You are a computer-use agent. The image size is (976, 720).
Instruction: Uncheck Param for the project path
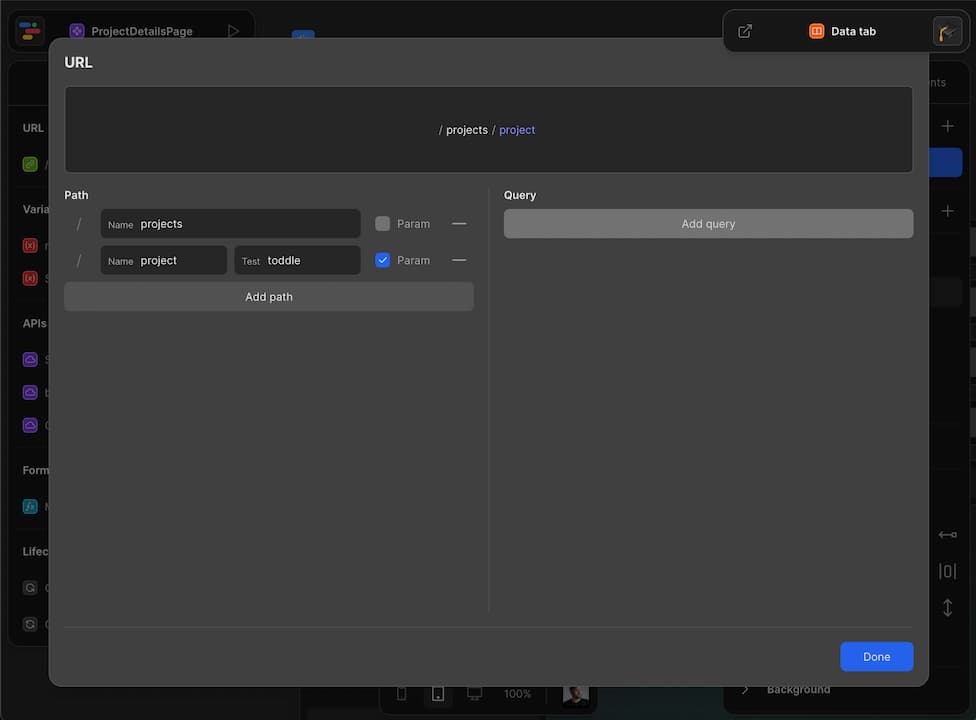tap(382, 260)
